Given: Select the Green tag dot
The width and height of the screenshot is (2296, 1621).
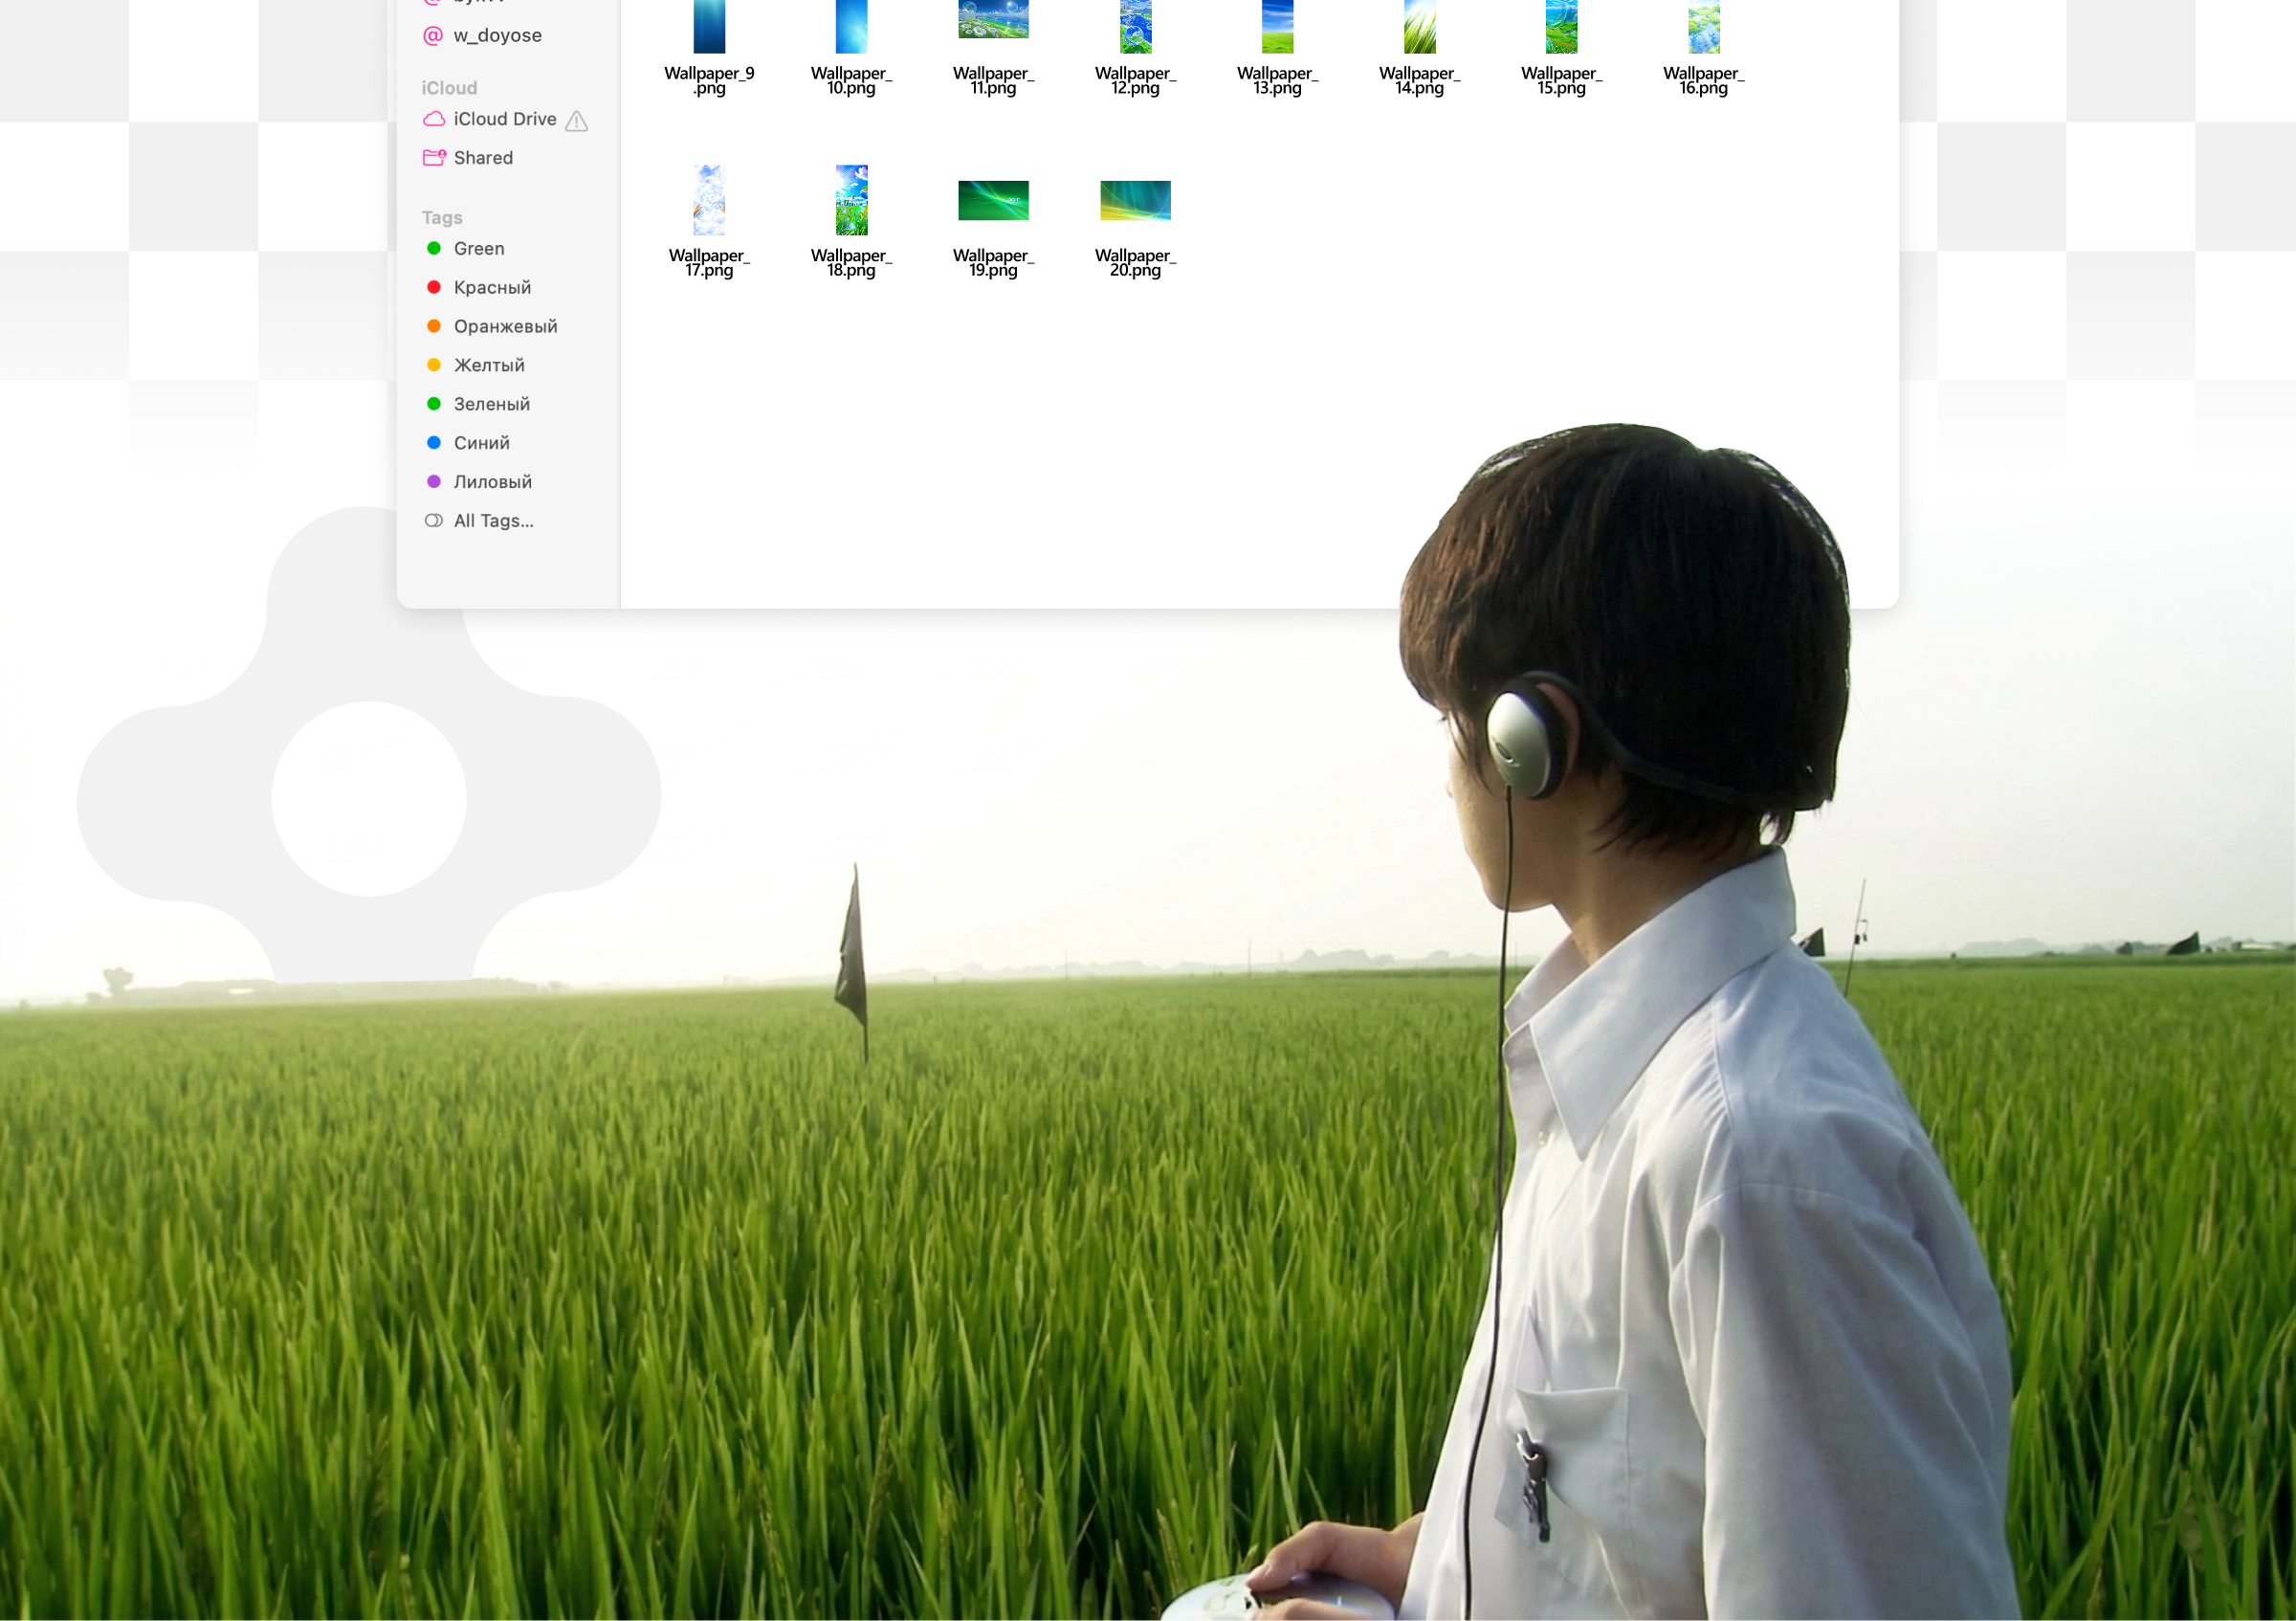Looking at the screenshot, I should click(x=434, y=248).
